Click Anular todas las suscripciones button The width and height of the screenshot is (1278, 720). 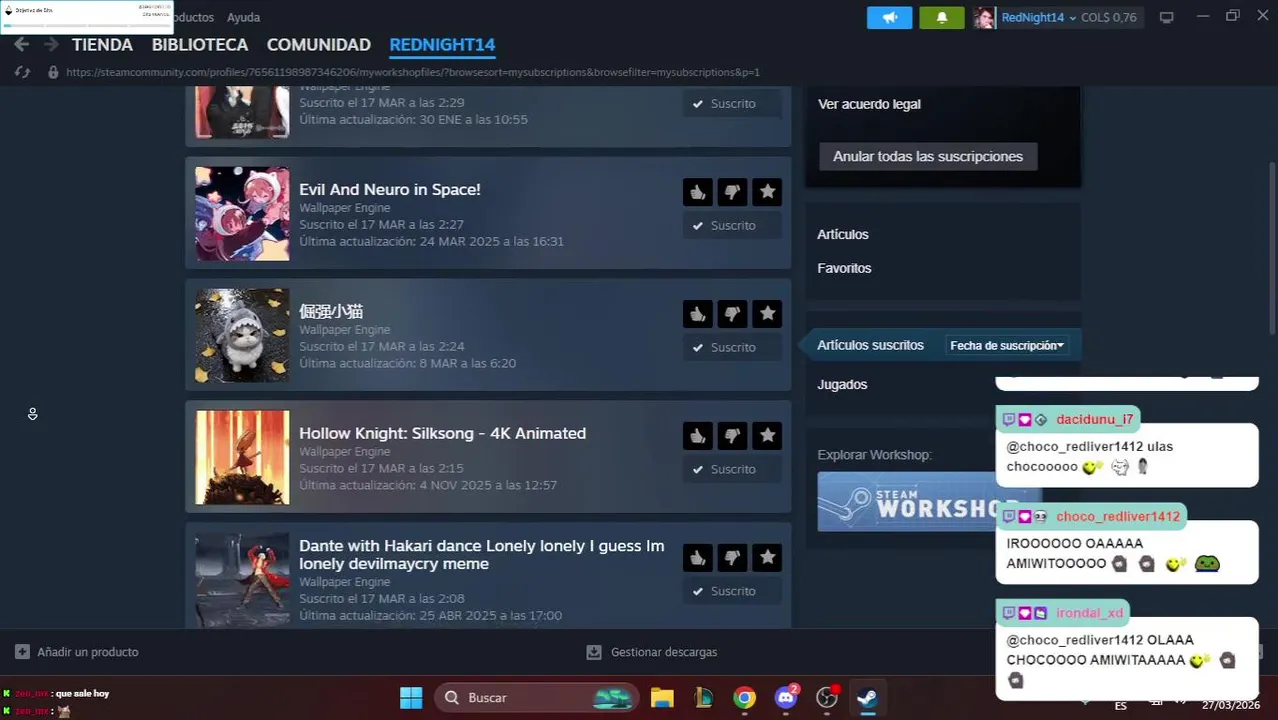(x=928, y=156)
